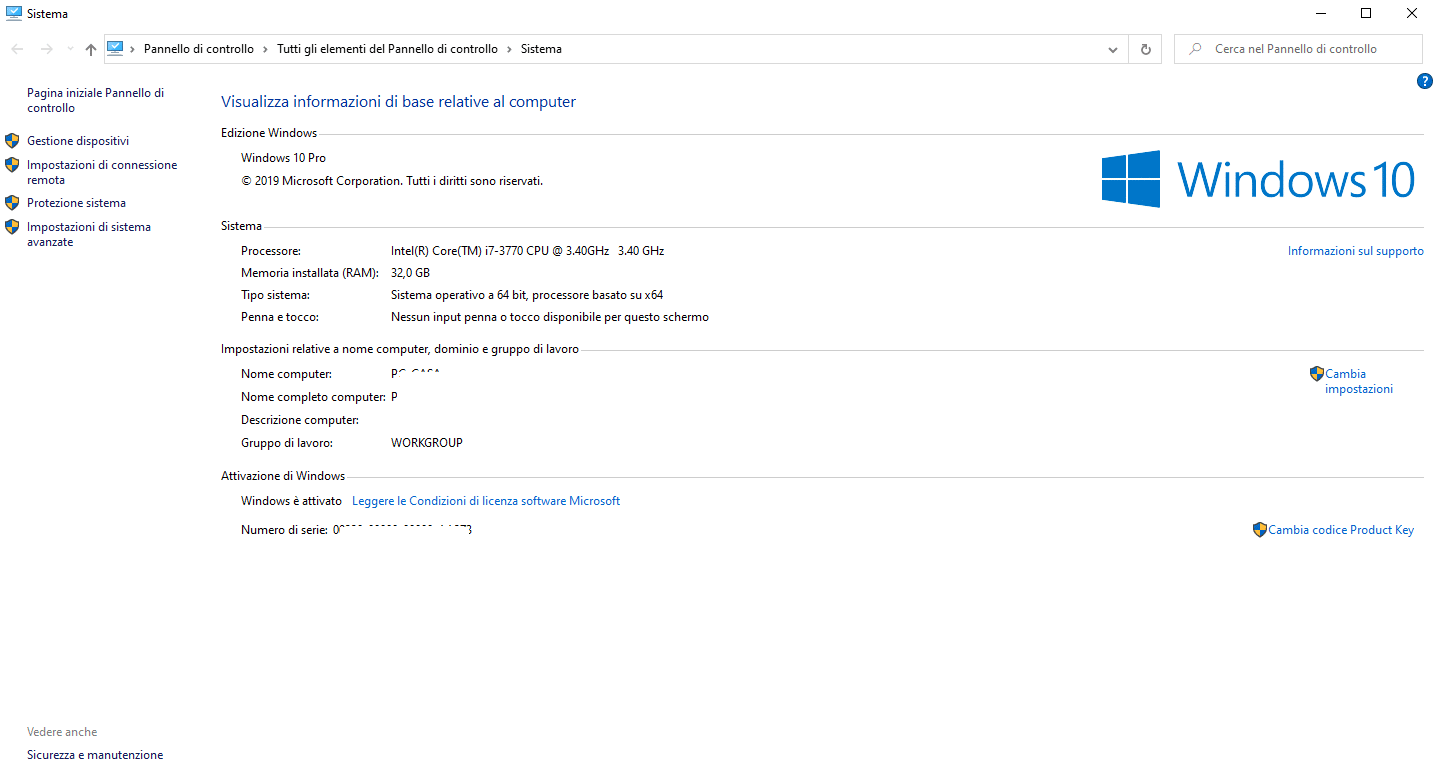Click shield icon next to Cambia codice Product Key

click(x=1260, y=530)
